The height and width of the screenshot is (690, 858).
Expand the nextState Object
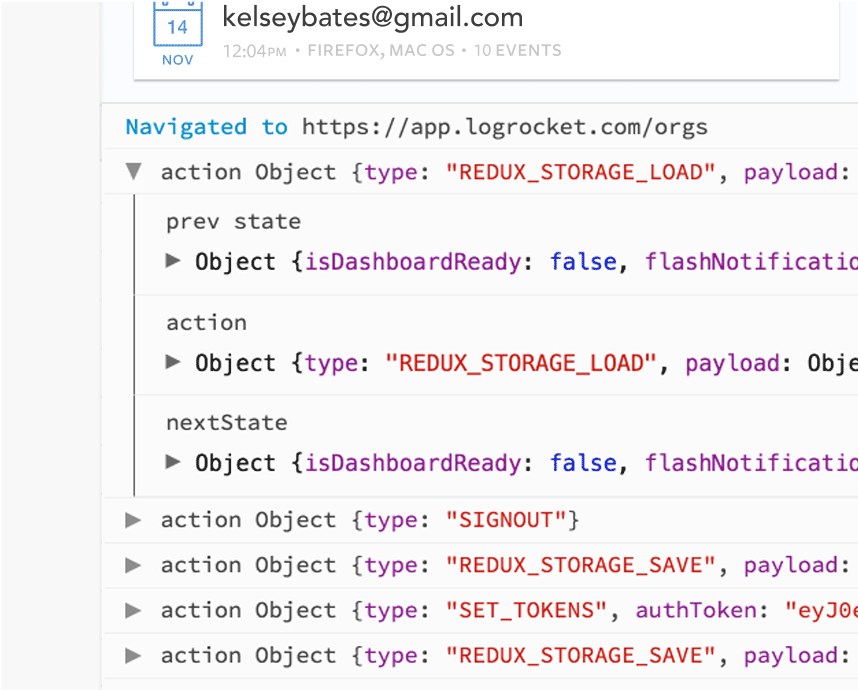coord(173,462)
